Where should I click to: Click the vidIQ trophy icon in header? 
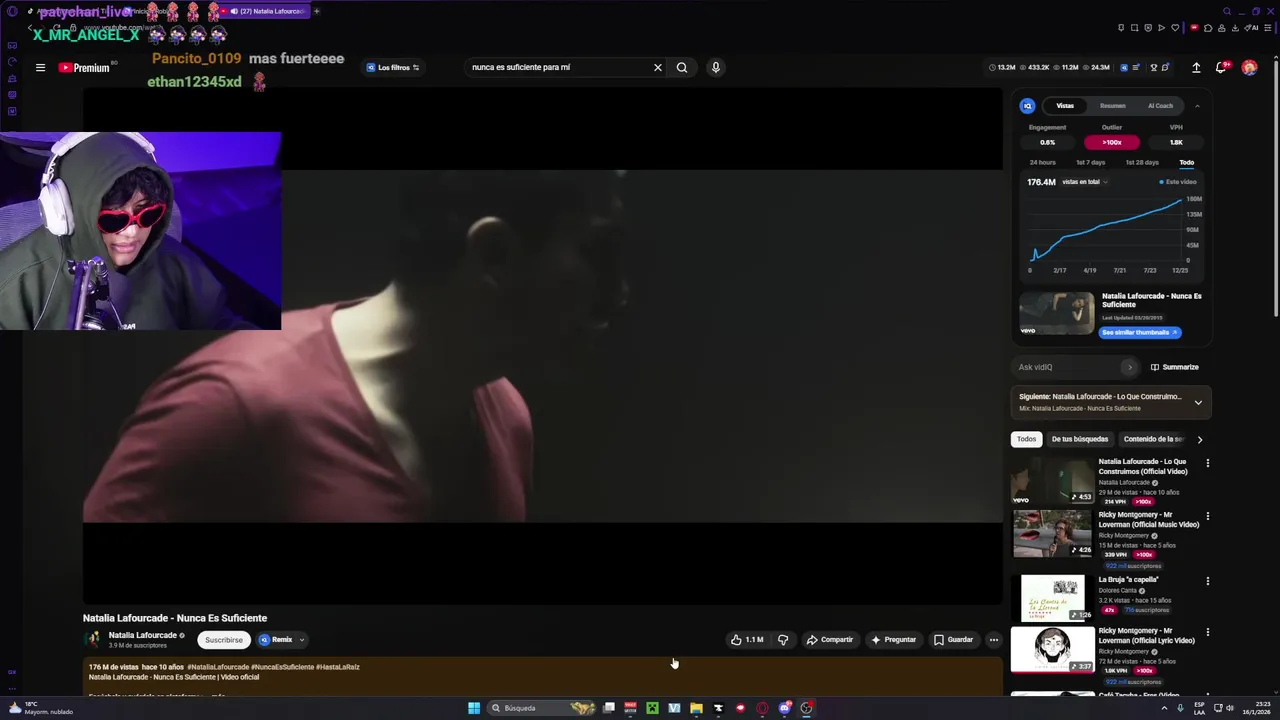pos(1153,68)
